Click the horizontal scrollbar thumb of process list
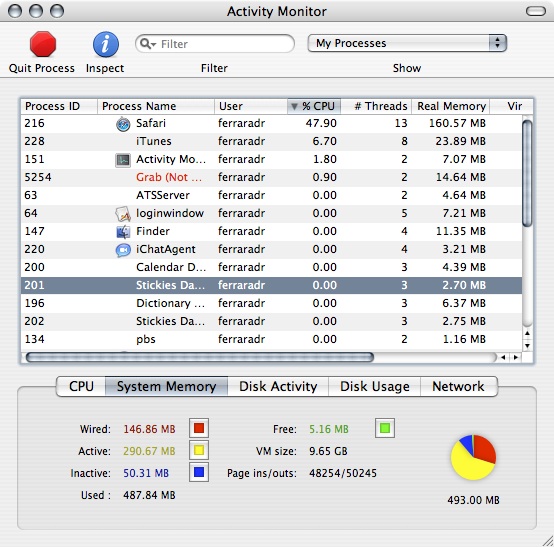The width and height of the screenshot is (554, 547). click(x=200, y=357)
